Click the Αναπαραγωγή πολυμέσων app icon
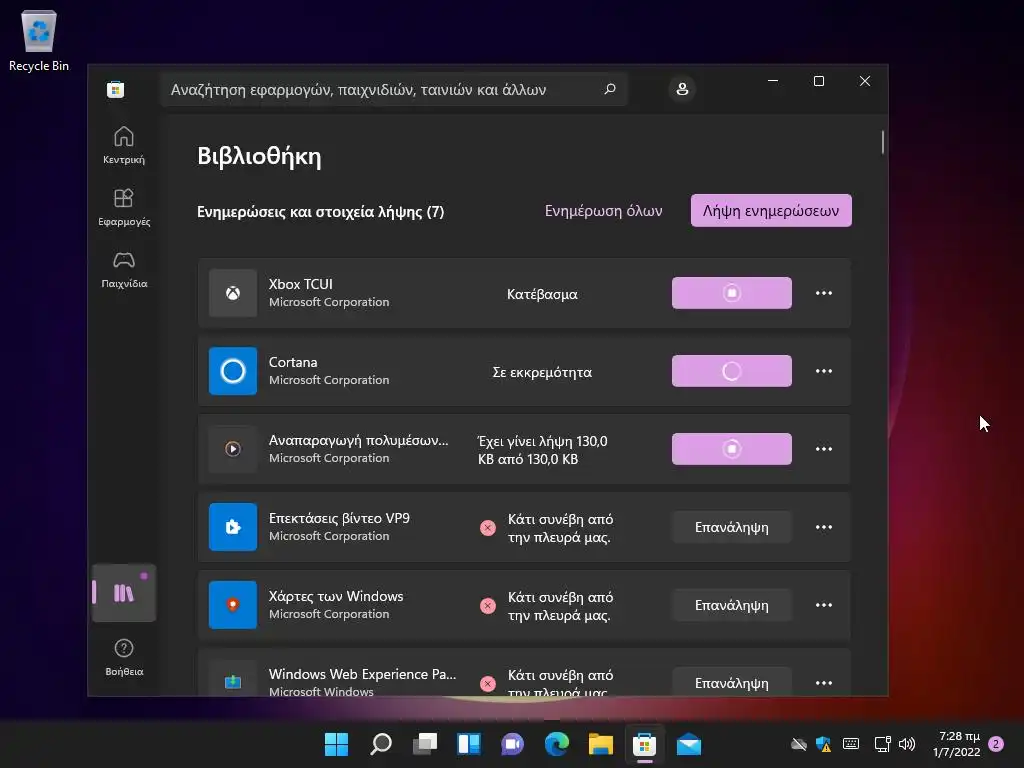The height and width of the screenshot is (768, 1024). click(x=232, y=449)
